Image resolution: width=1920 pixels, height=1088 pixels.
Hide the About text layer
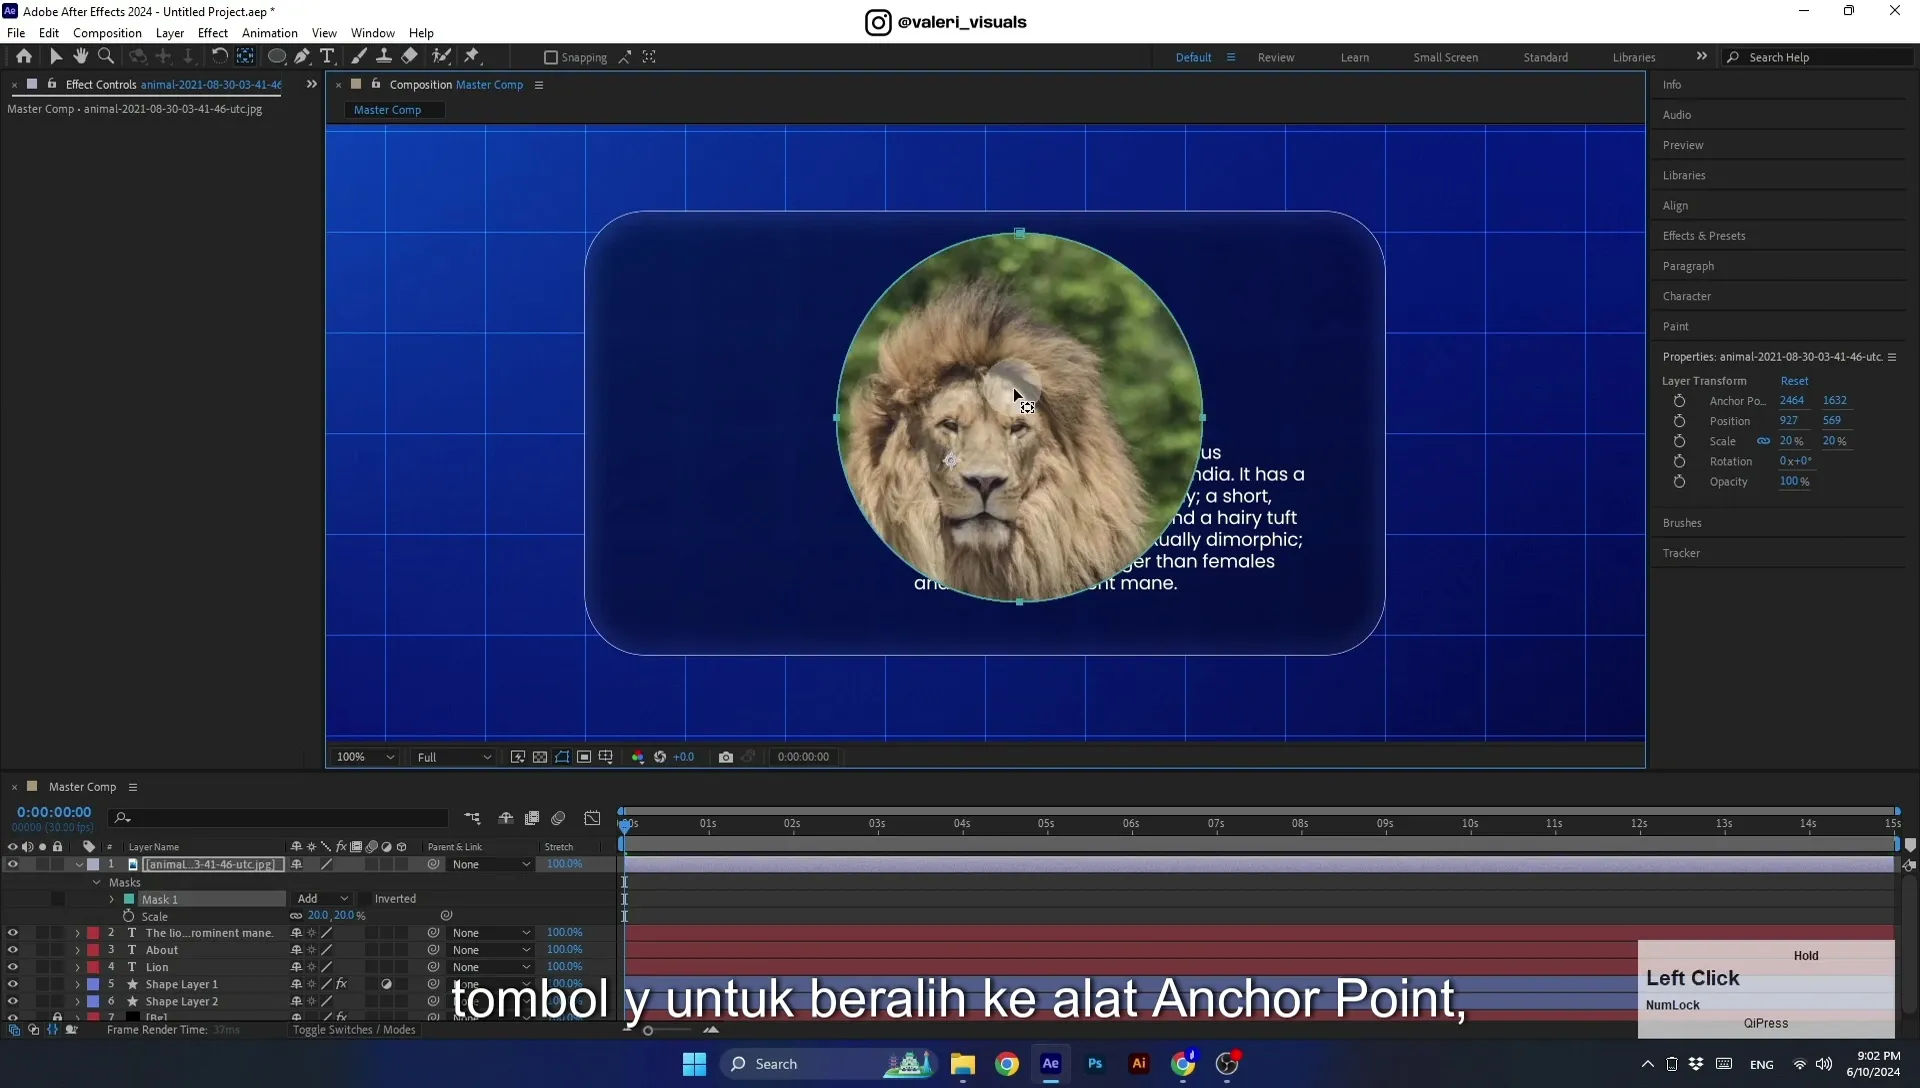(x=13, y=950)
